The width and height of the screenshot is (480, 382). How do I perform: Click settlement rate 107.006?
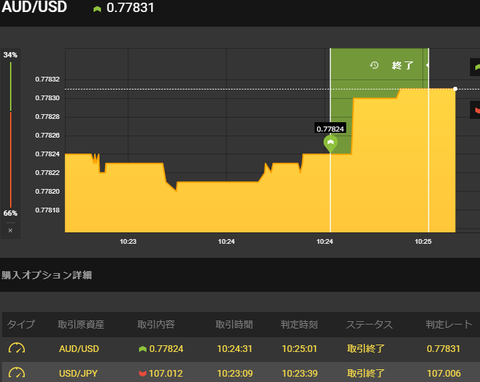click(x=444, y=373)
